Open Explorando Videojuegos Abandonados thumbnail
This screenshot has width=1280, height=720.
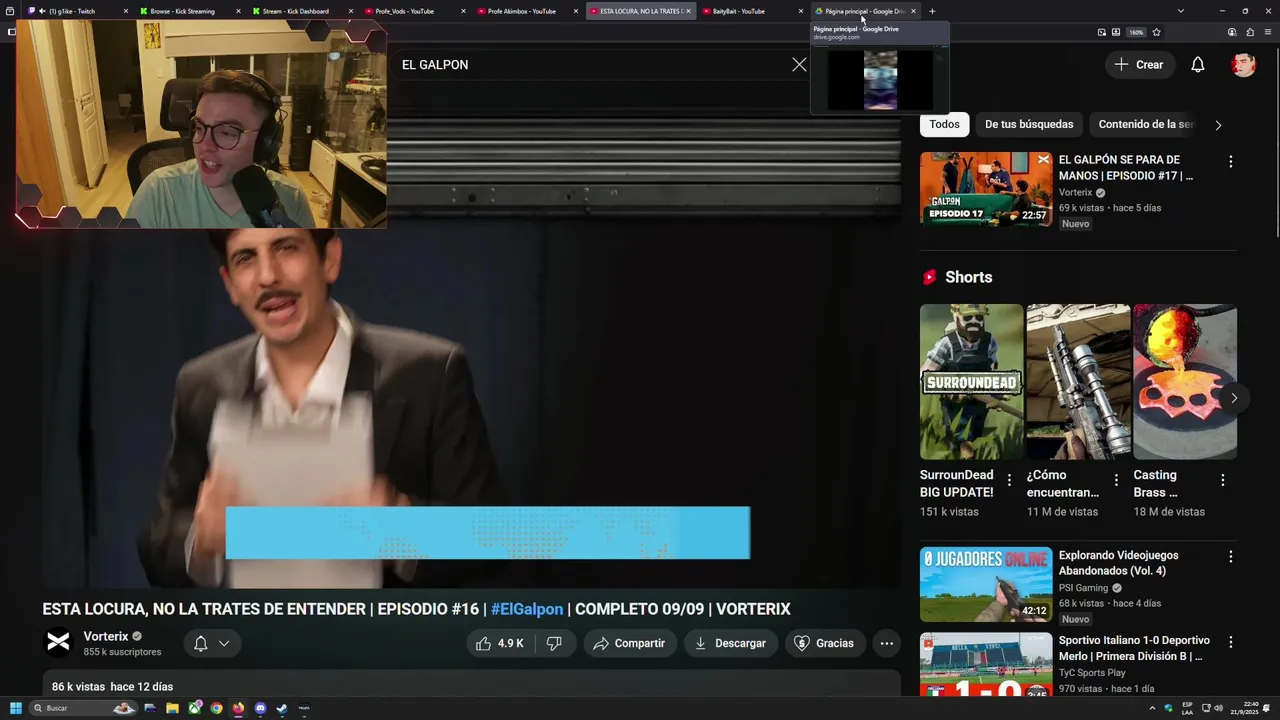[x=986, y=584]
